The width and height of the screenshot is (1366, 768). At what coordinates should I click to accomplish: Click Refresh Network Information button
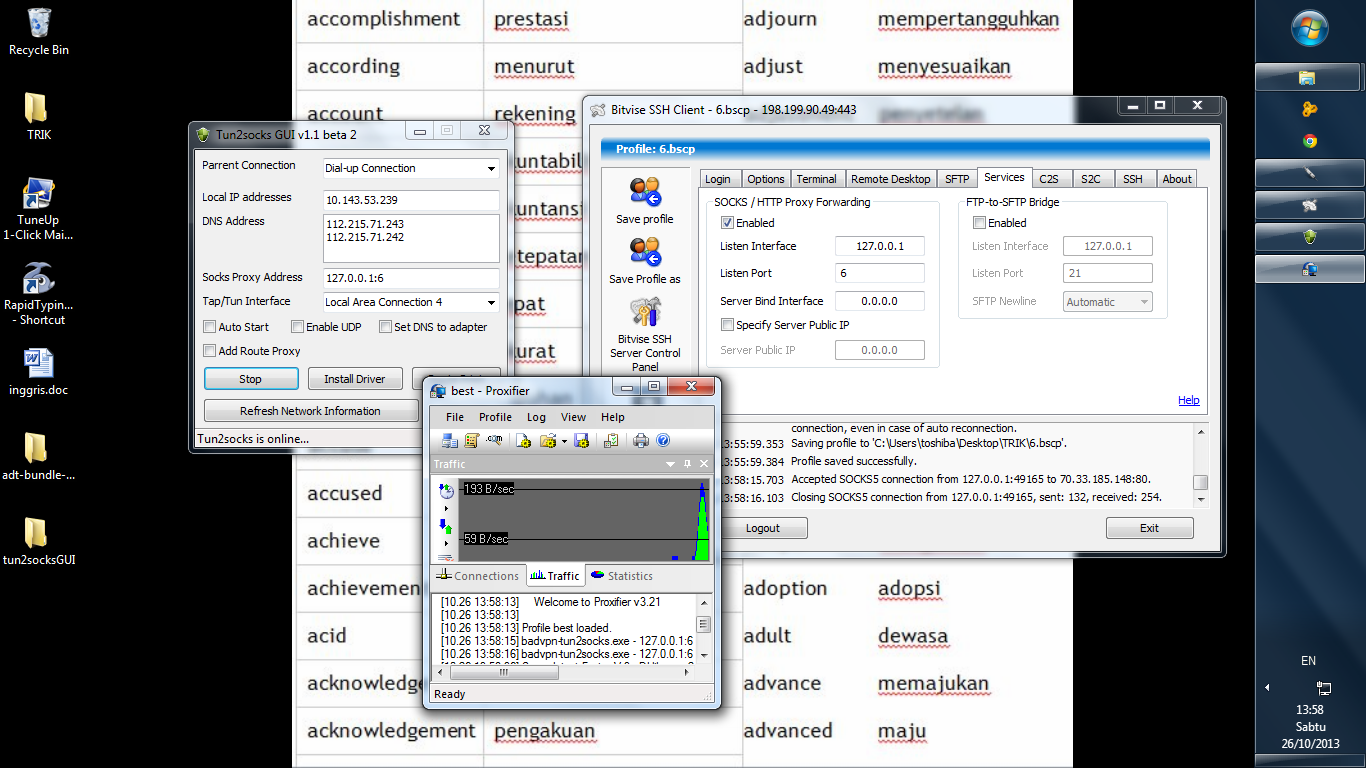(310, 411)
